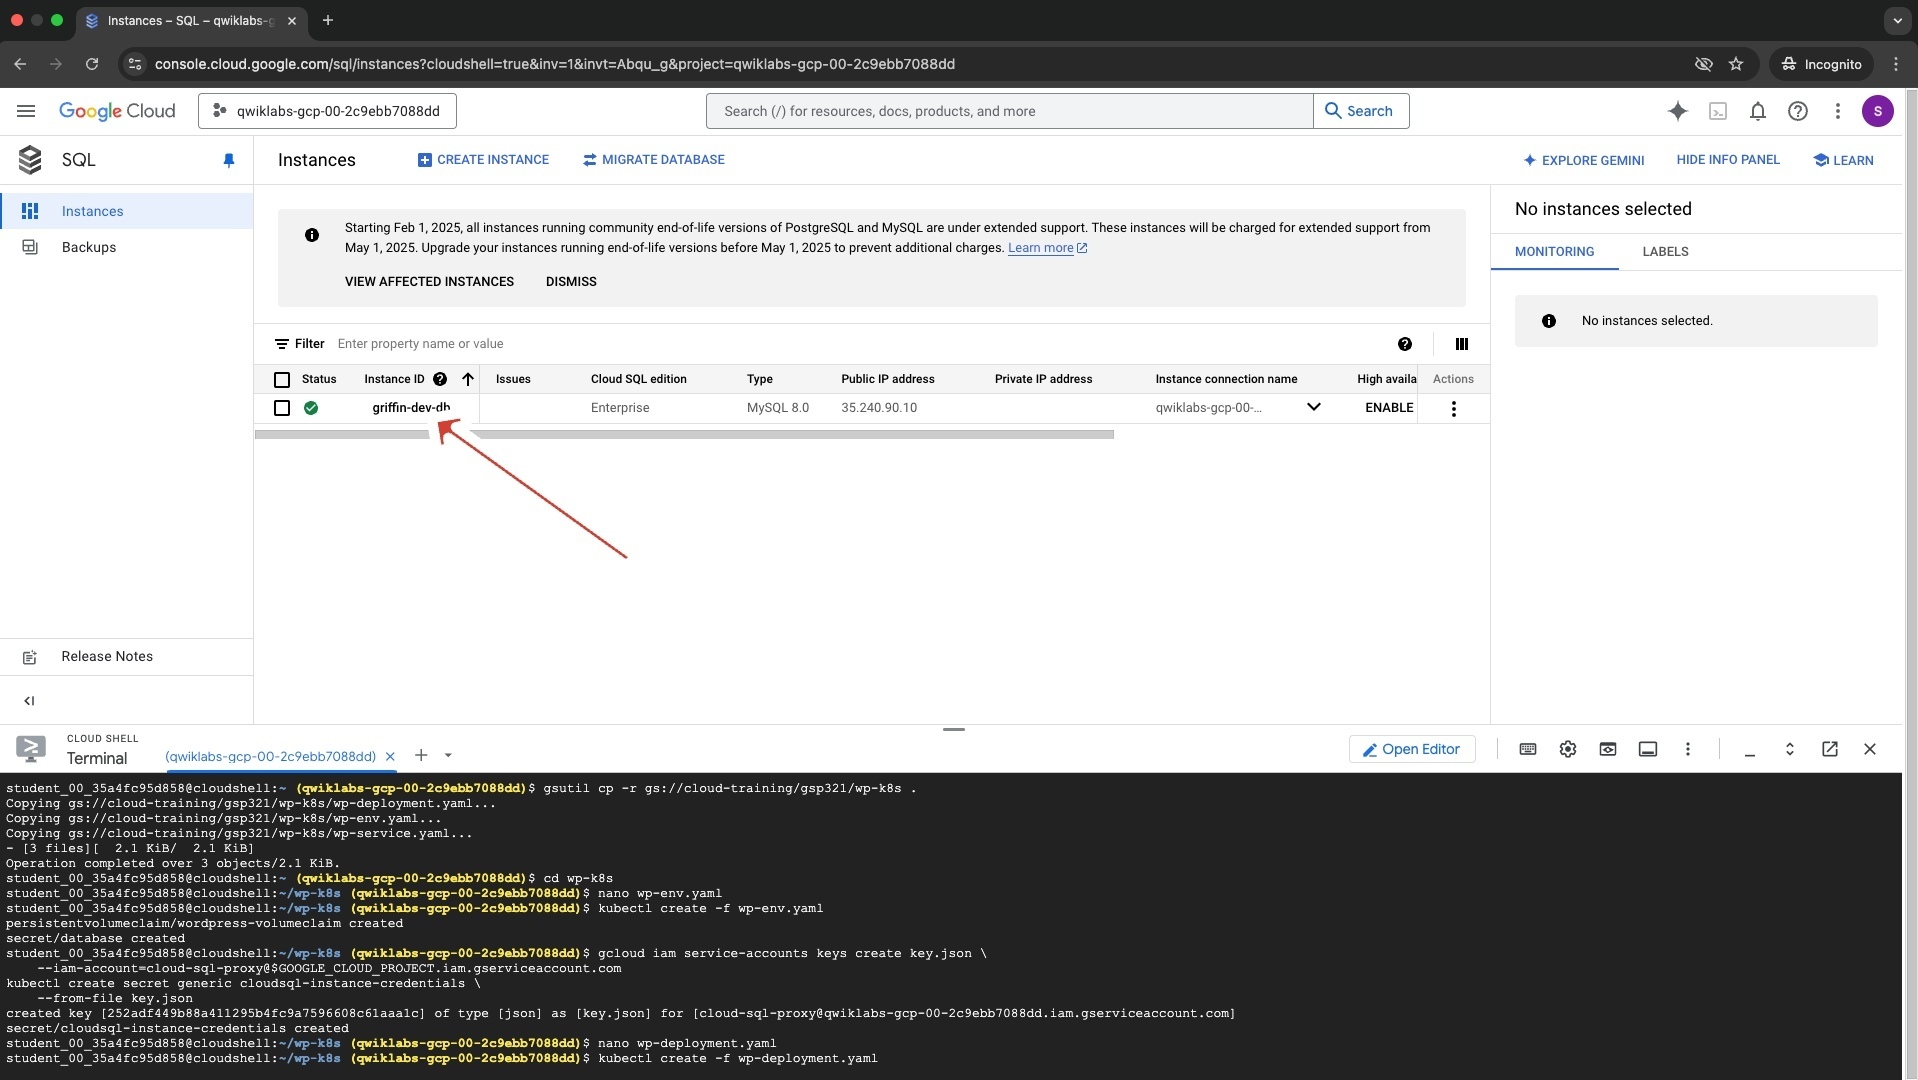Viewport: 1918px width, 1080px height.
Task: Toggle Cloud Shell on-screen keyboard icon
Action: click(x=1528, y=749)
